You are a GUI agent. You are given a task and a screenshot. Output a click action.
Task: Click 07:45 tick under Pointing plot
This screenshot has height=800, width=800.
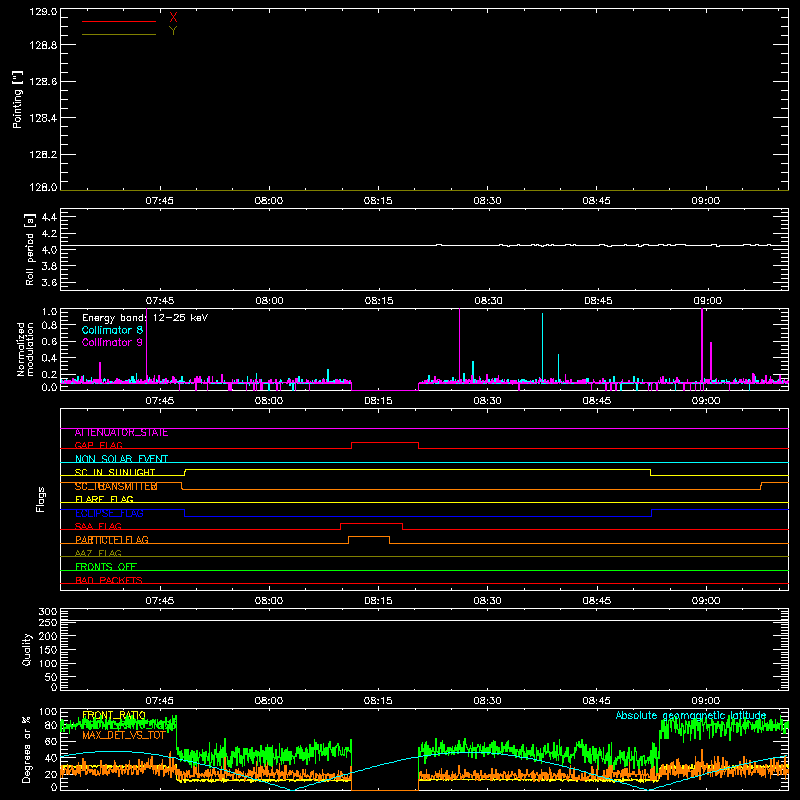[159, 201]
